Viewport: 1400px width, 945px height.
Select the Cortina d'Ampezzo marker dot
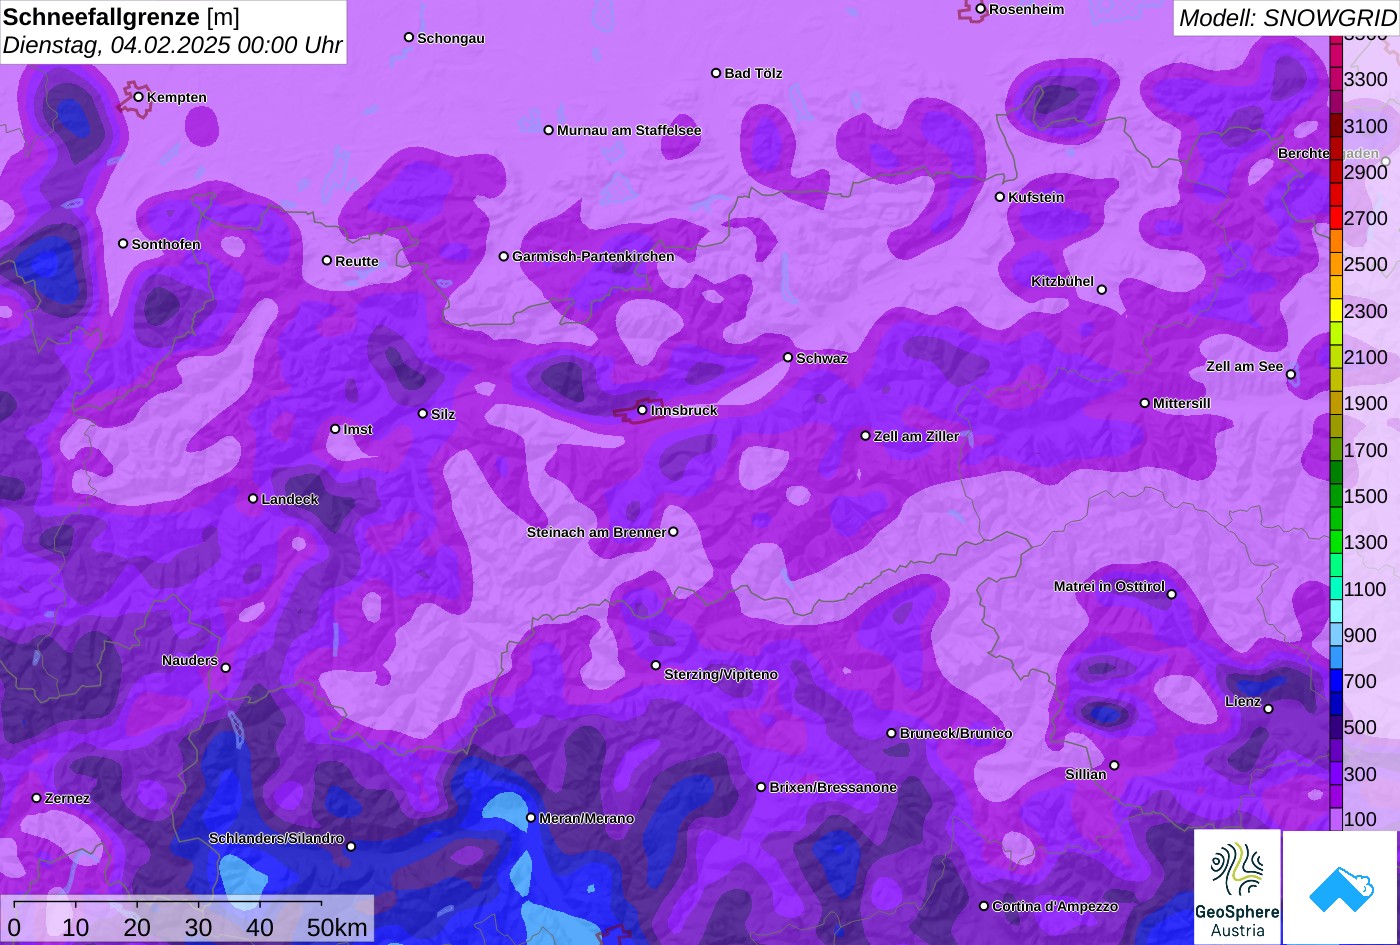[984, 906]
